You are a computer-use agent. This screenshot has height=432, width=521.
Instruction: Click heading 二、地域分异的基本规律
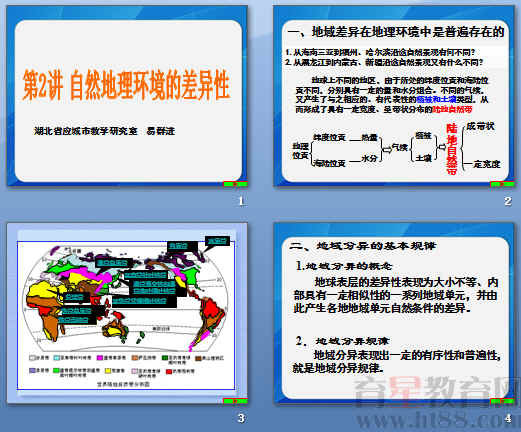click(x=363, y=246)
